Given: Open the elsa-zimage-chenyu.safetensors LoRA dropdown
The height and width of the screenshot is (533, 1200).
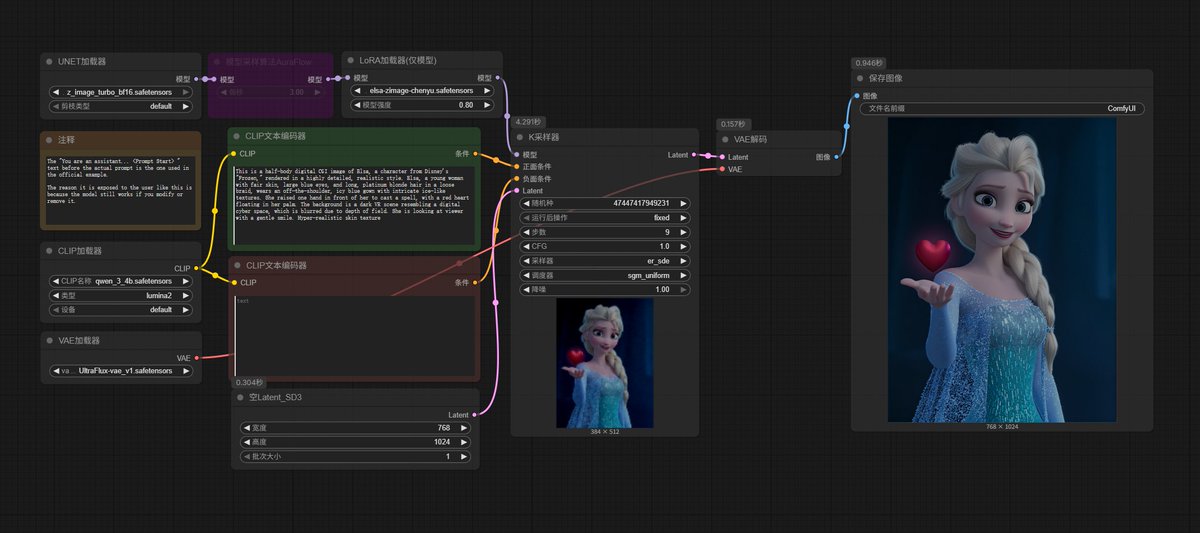Looking at the screenshot, I should coord(424,91).
